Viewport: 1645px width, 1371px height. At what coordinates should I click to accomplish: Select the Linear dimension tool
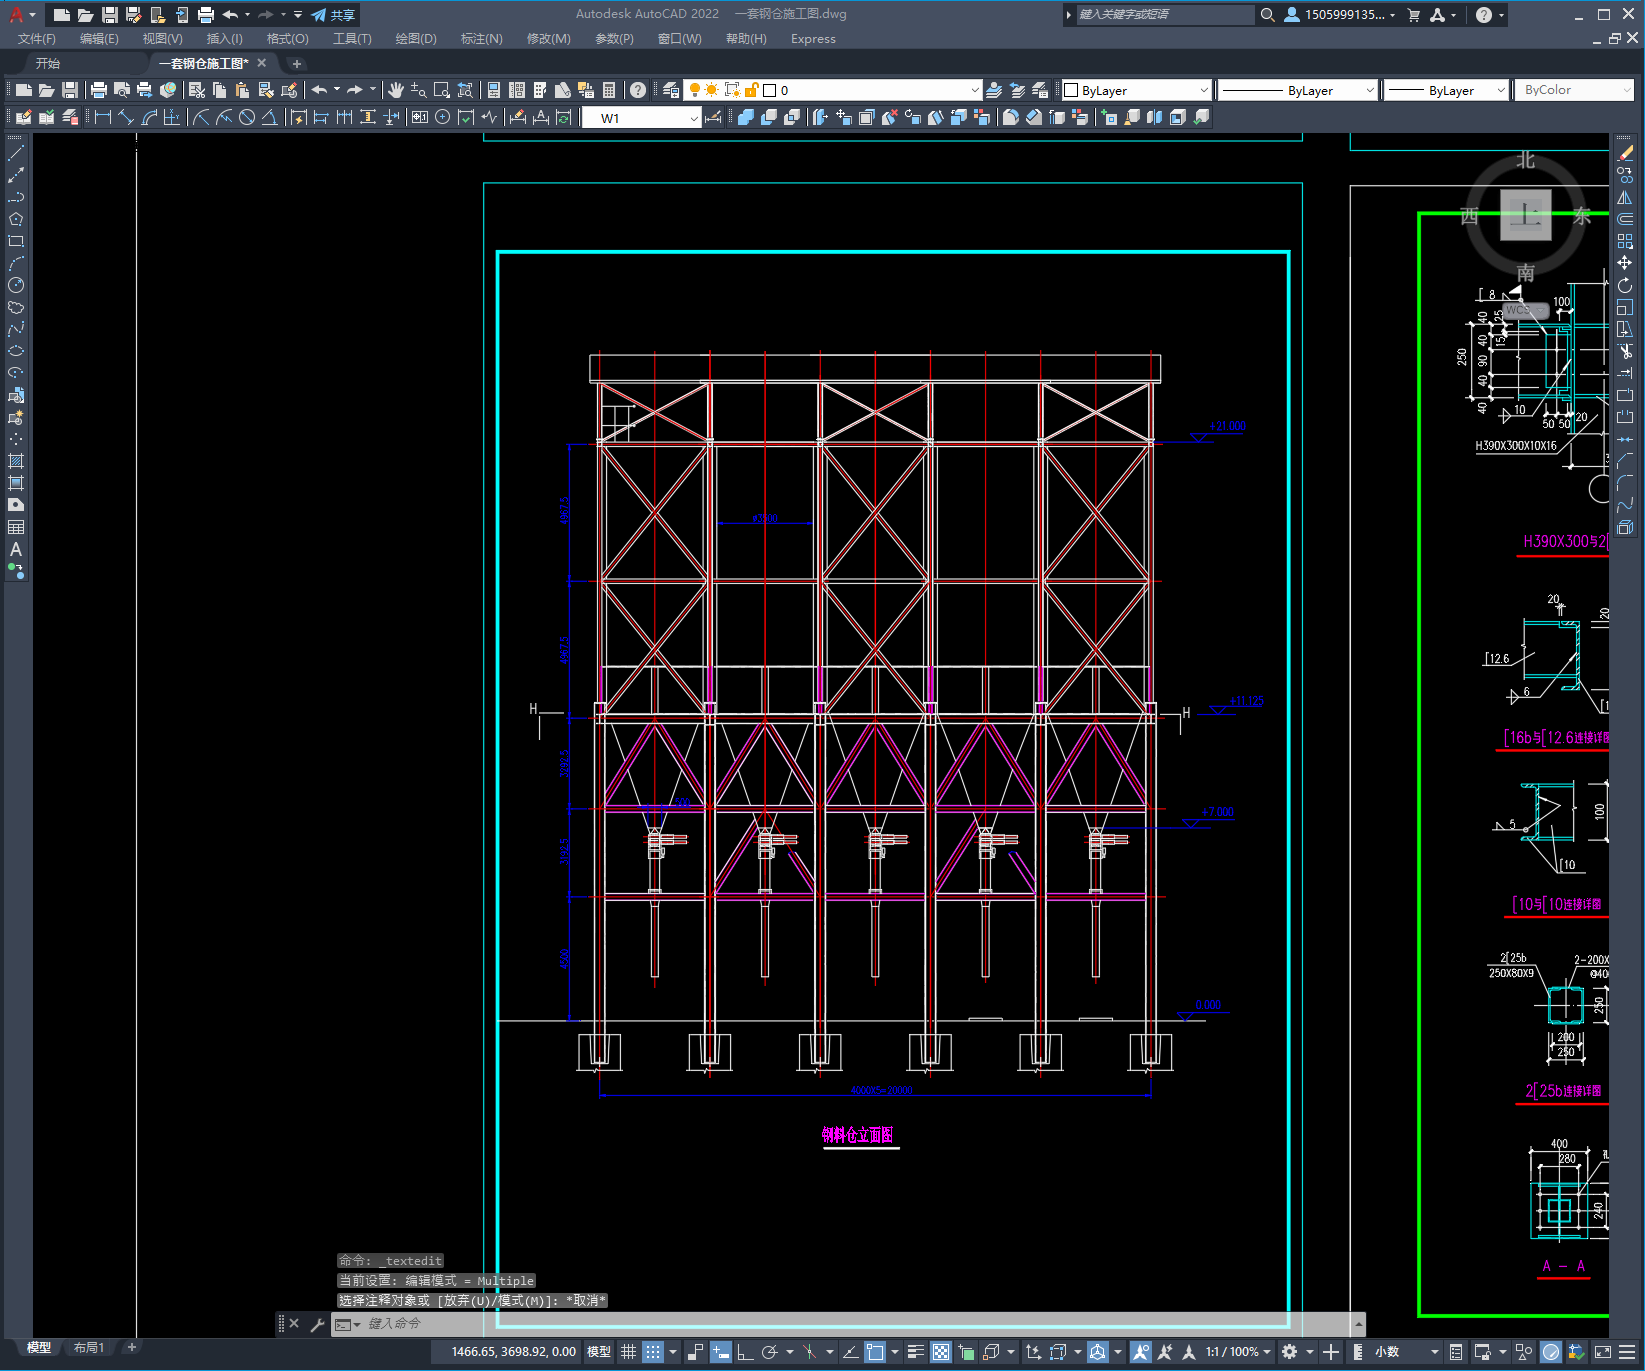click(103, 117)
